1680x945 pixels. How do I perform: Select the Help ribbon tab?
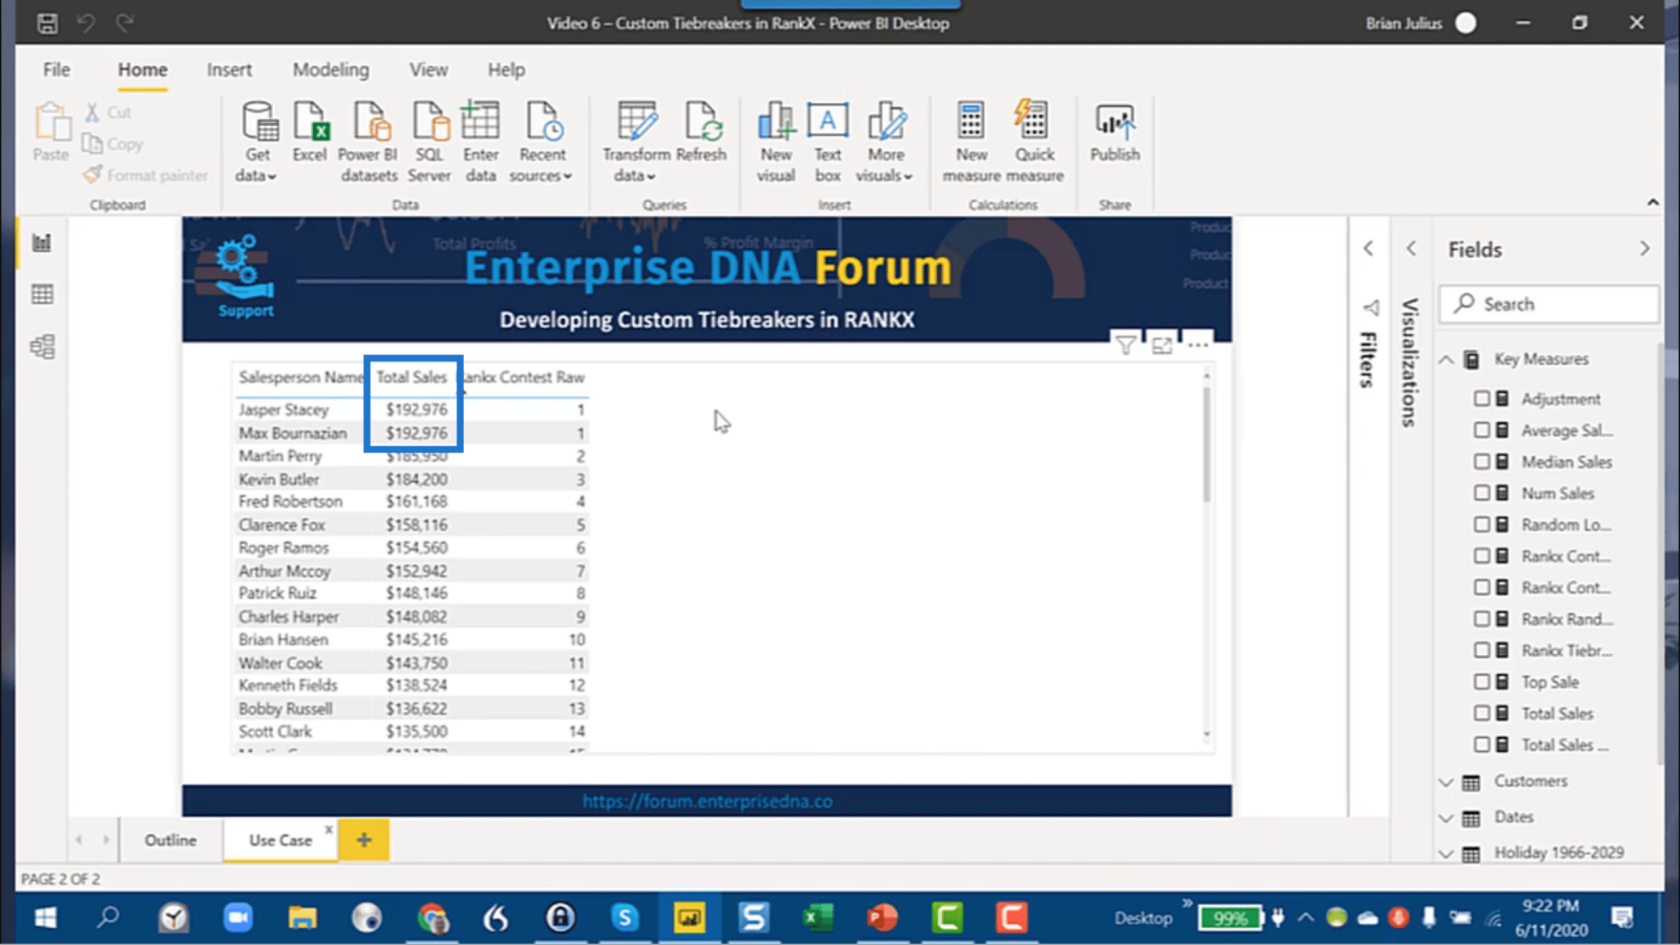tap(506, 70)
